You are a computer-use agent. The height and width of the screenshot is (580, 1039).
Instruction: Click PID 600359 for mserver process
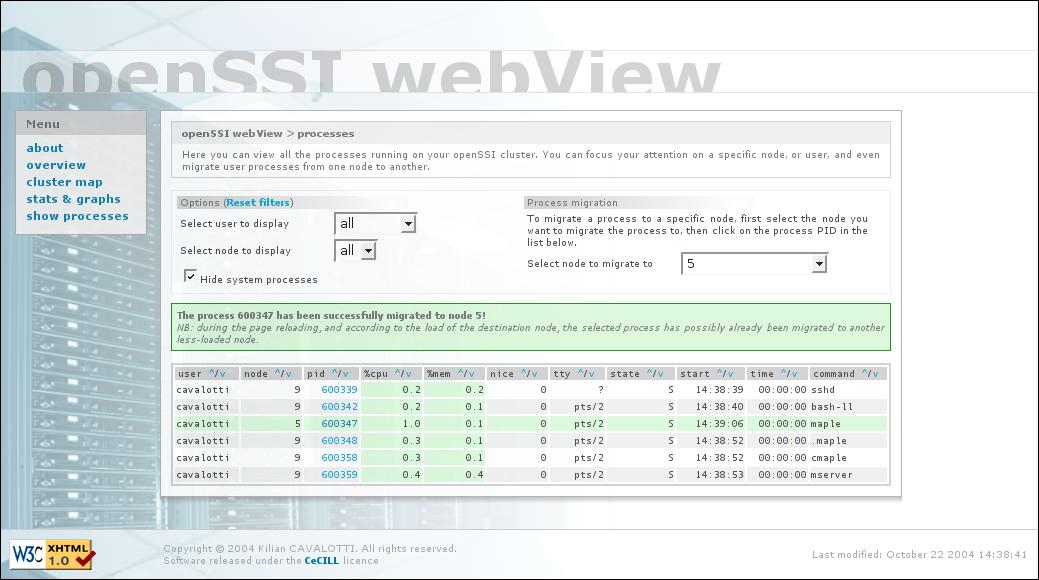[339, 475]
